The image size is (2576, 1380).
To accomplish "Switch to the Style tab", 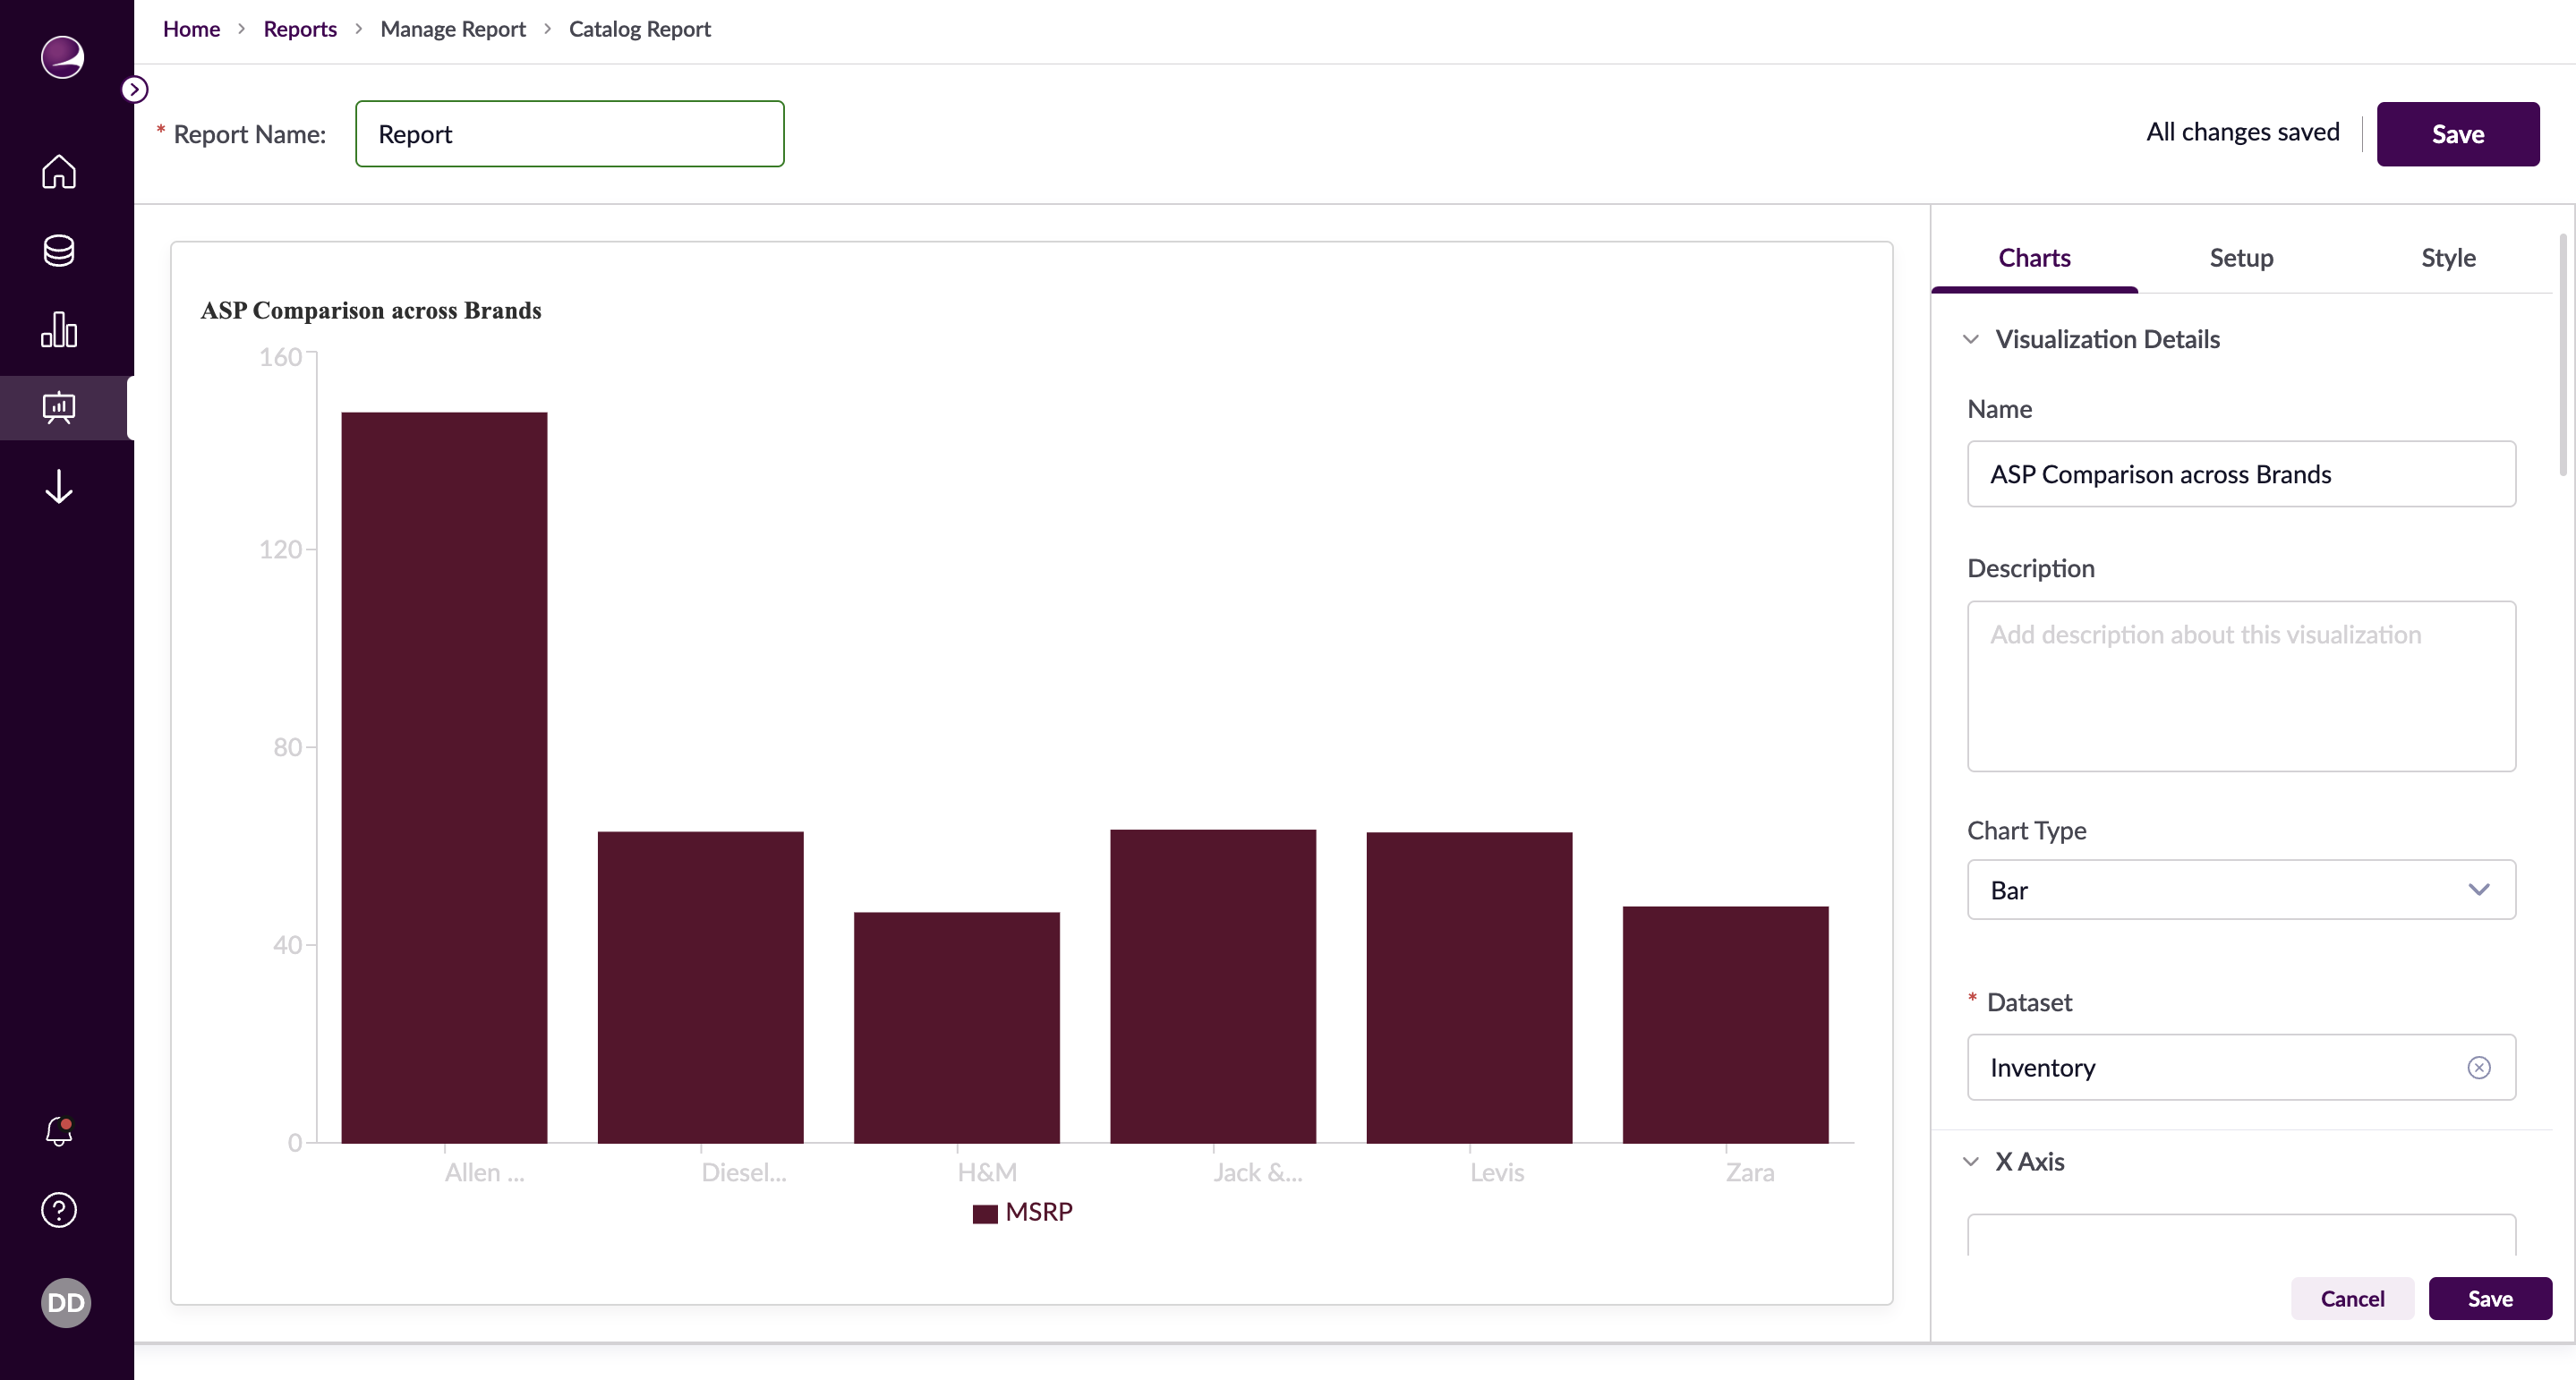I will click(2448, 257).
